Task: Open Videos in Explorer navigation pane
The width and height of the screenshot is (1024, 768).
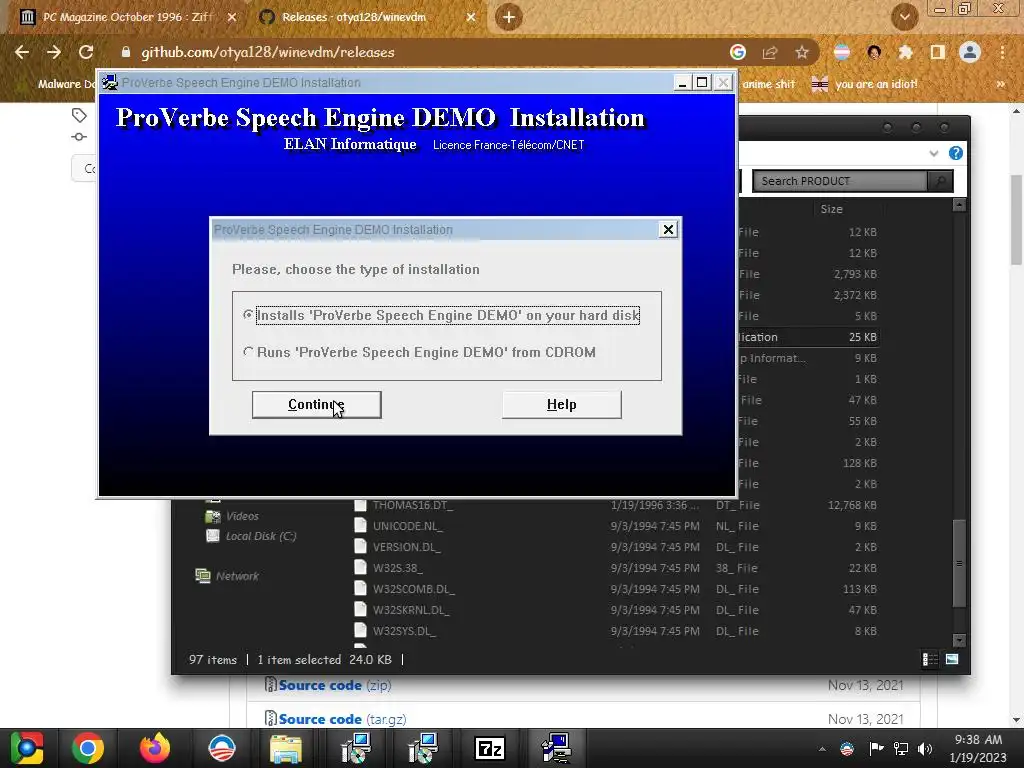Action: pos(232,516)
